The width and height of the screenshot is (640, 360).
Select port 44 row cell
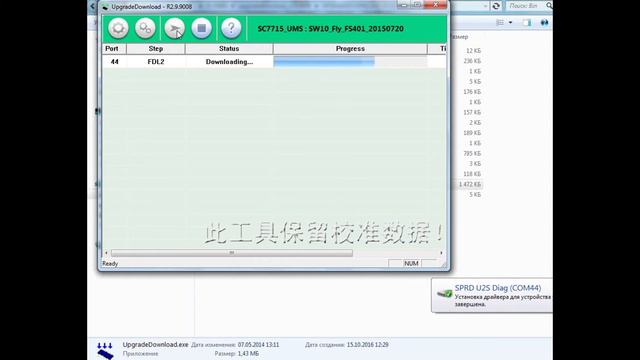[114, 62]
